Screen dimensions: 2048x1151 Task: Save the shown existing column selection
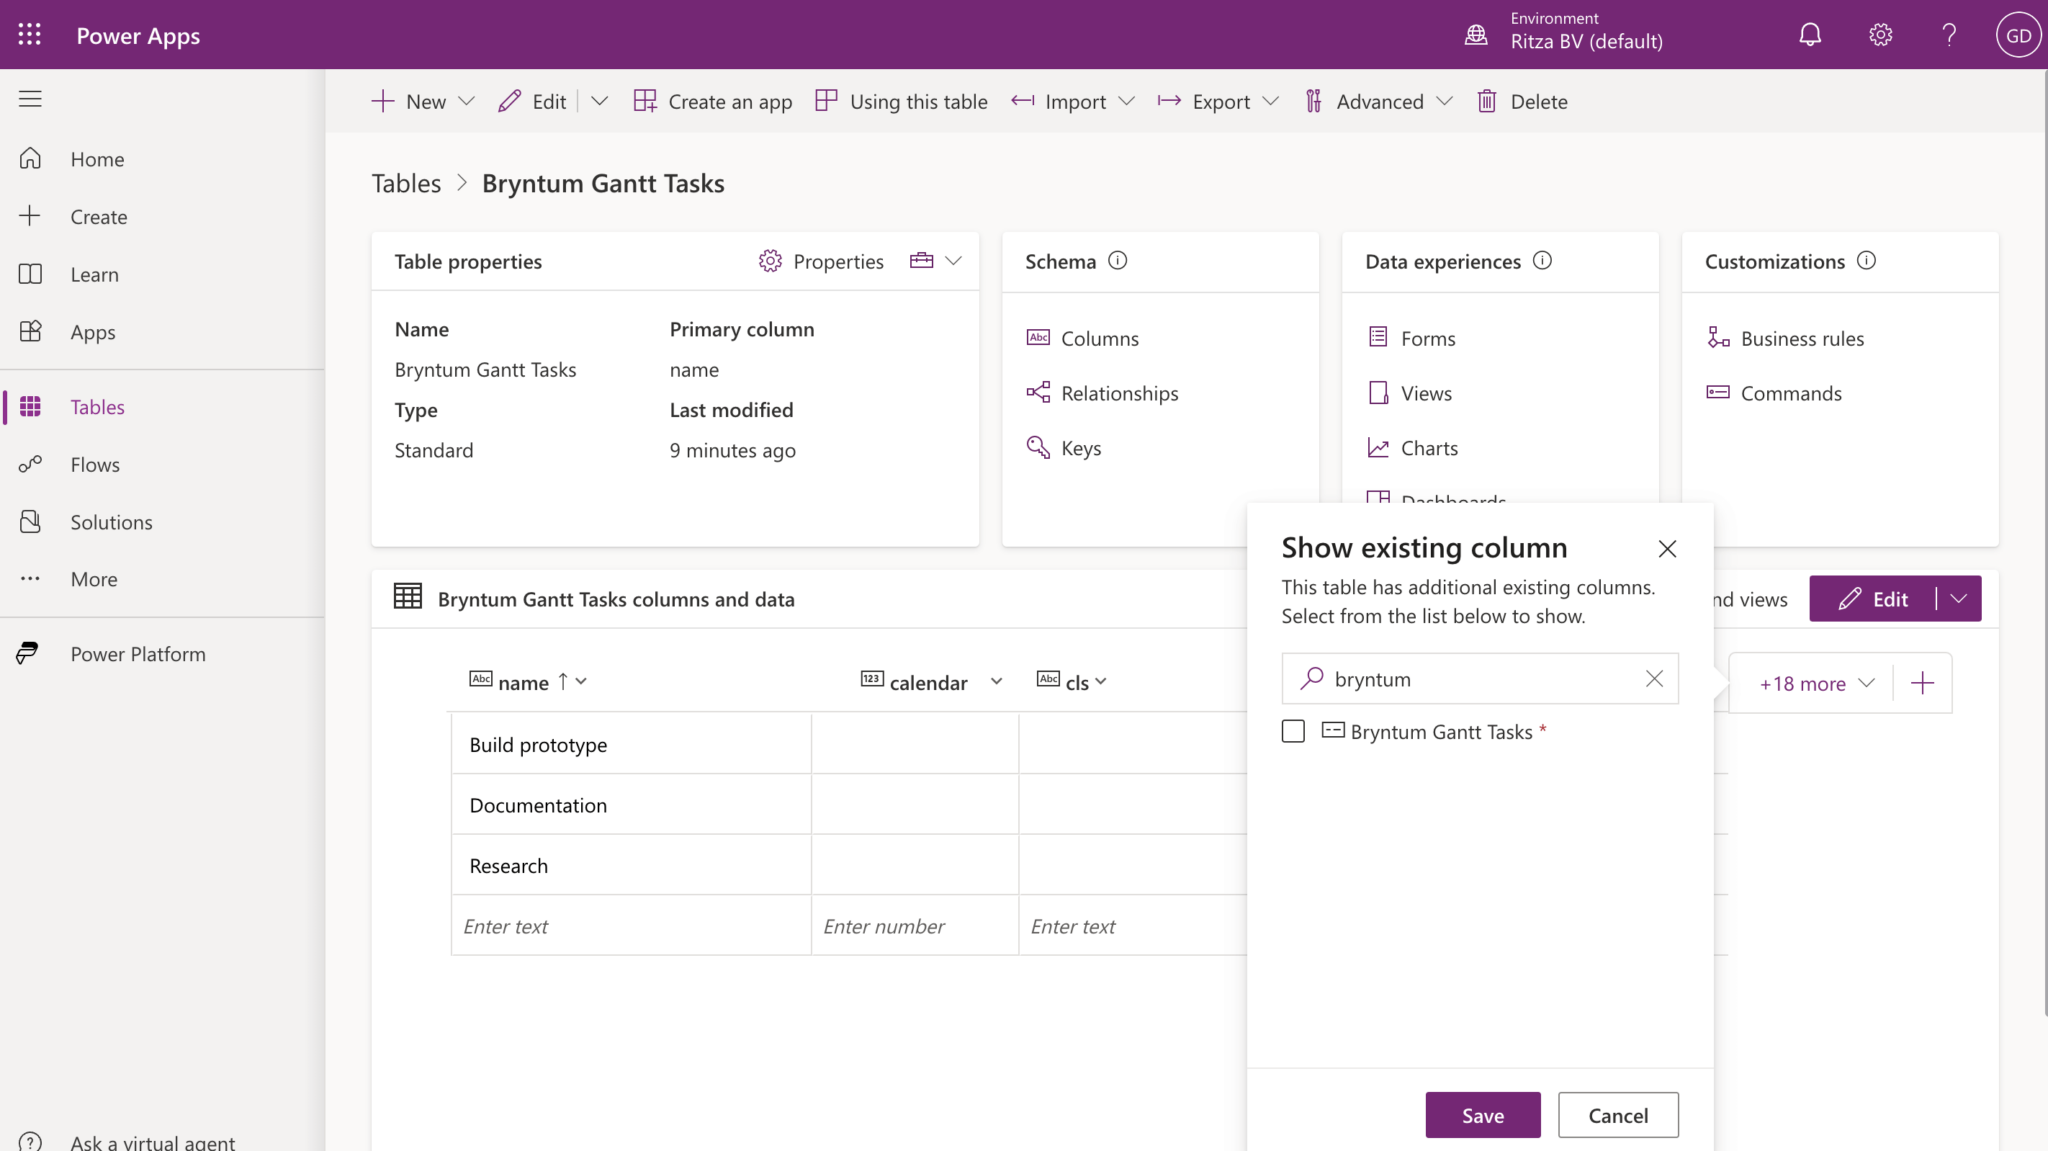coord(1483,1114)
